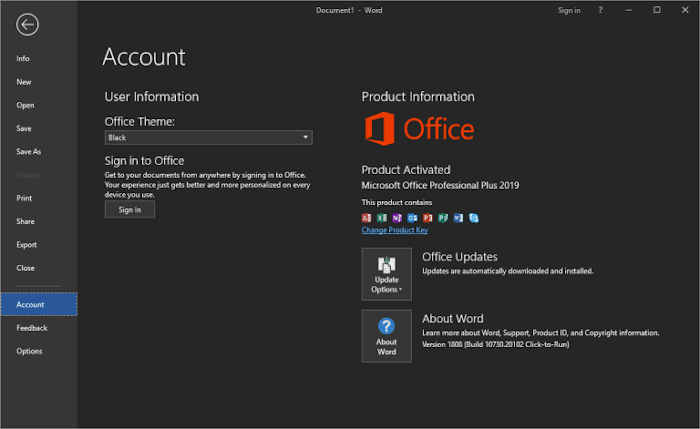Click the About Word heading text

coord(453,318)
